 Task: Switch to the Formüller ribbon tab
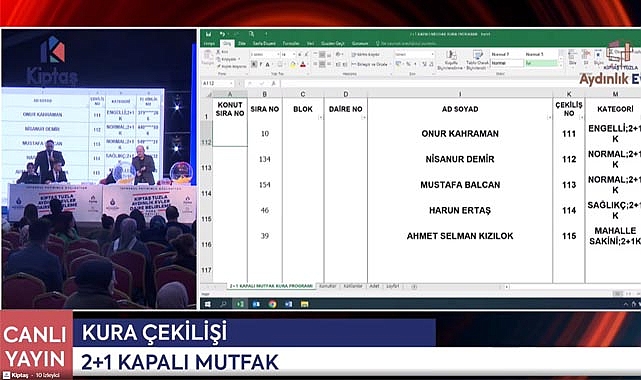(x=291, y=43)
